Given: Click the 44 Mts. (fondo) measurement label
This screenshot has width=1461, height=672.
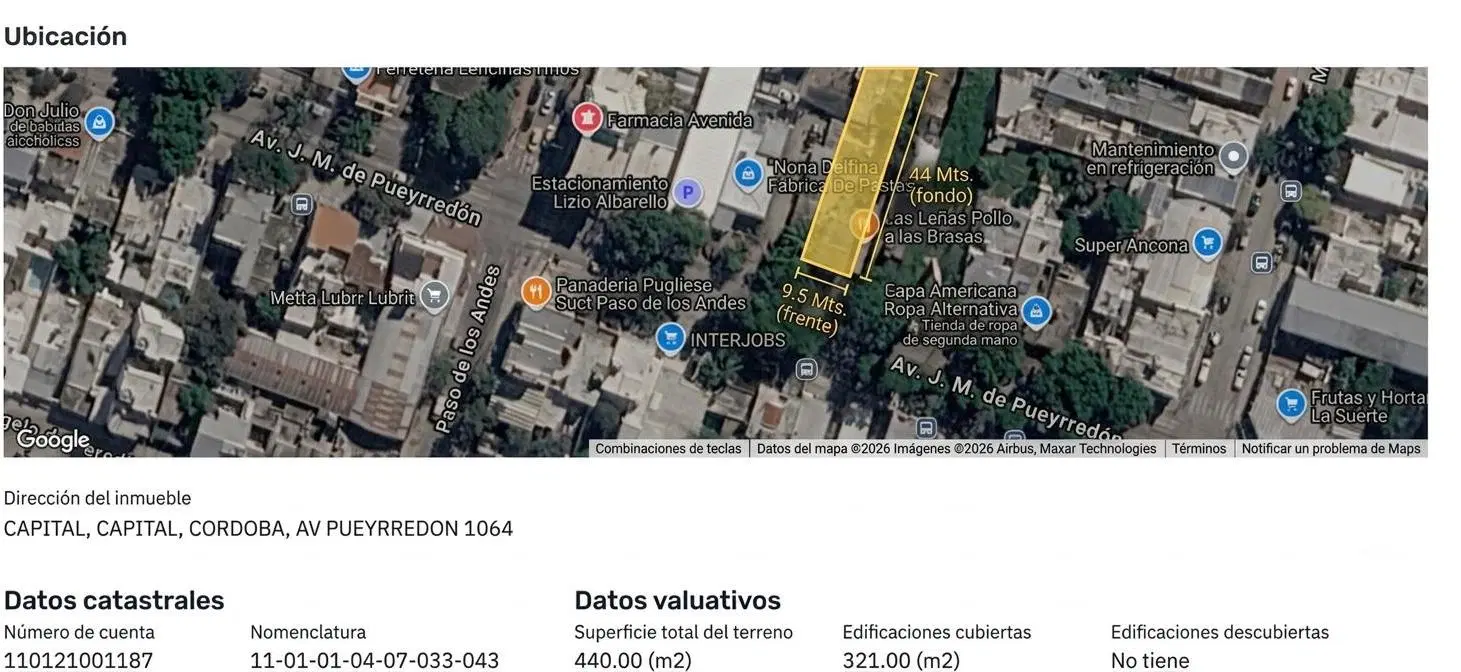Looking at the screenshot, I should click(941, 185).
